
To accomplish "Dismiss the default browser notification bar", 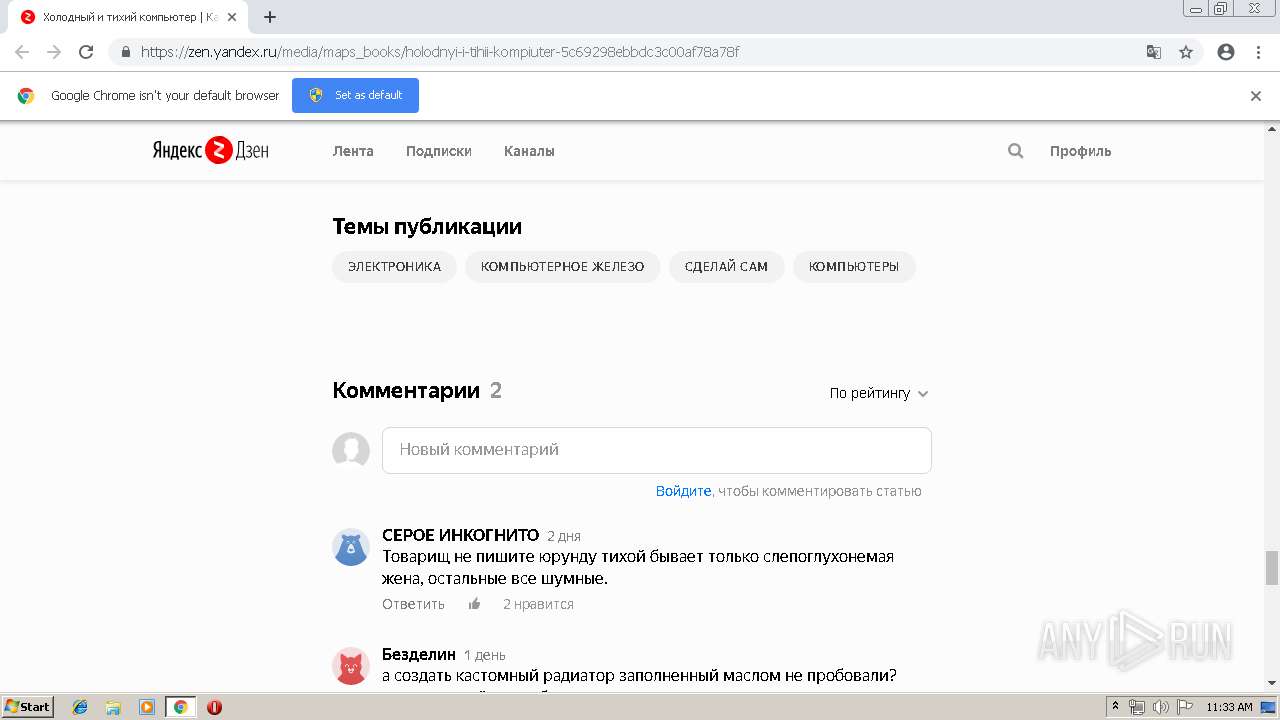I will pyautogui.click(x=1256, y=96).
